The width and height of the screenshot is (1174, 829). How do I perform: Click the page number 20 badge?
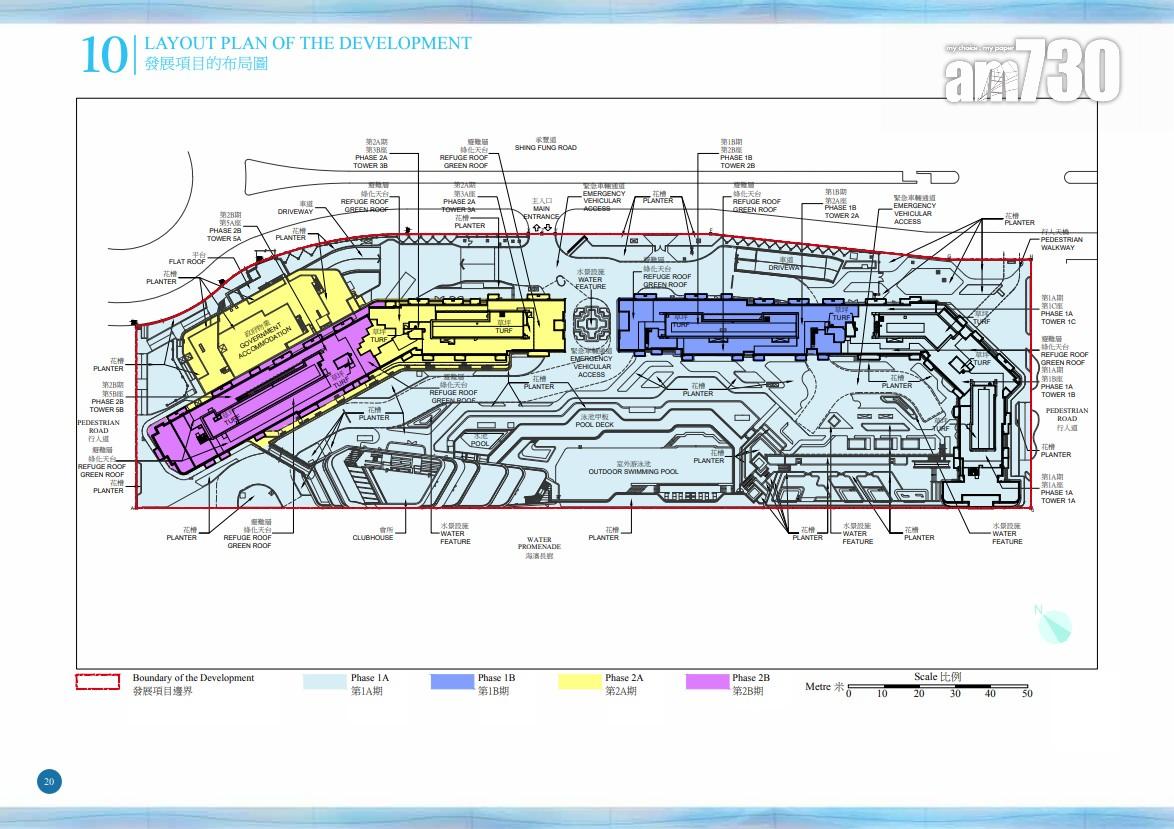point(49,781)
